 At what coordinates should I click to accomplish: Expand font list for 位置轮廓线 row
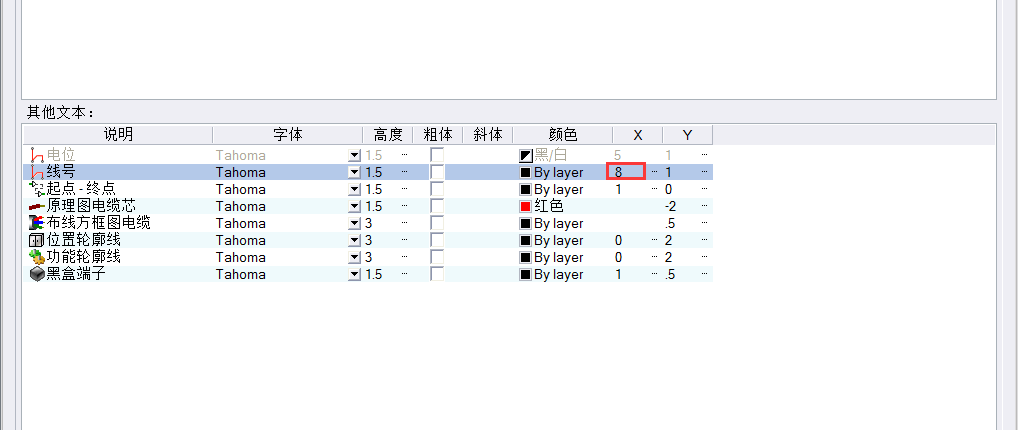354,240
